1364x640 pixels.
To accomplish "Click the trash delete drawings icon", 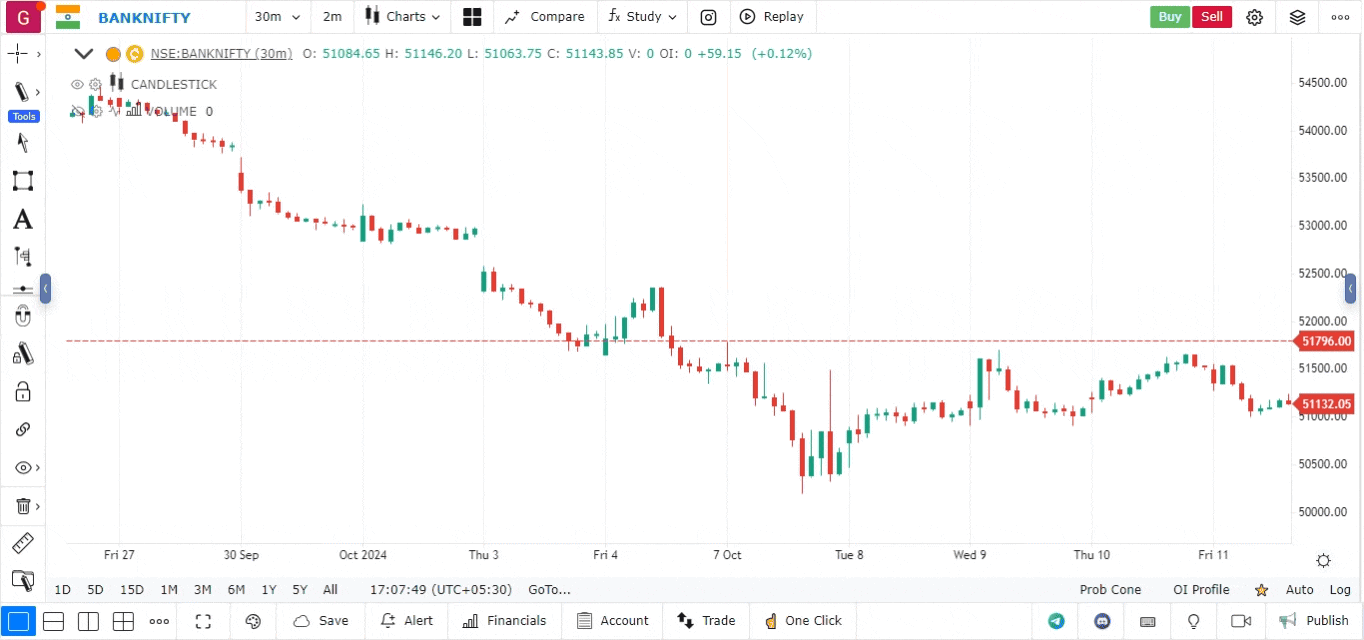I will 22,506.
